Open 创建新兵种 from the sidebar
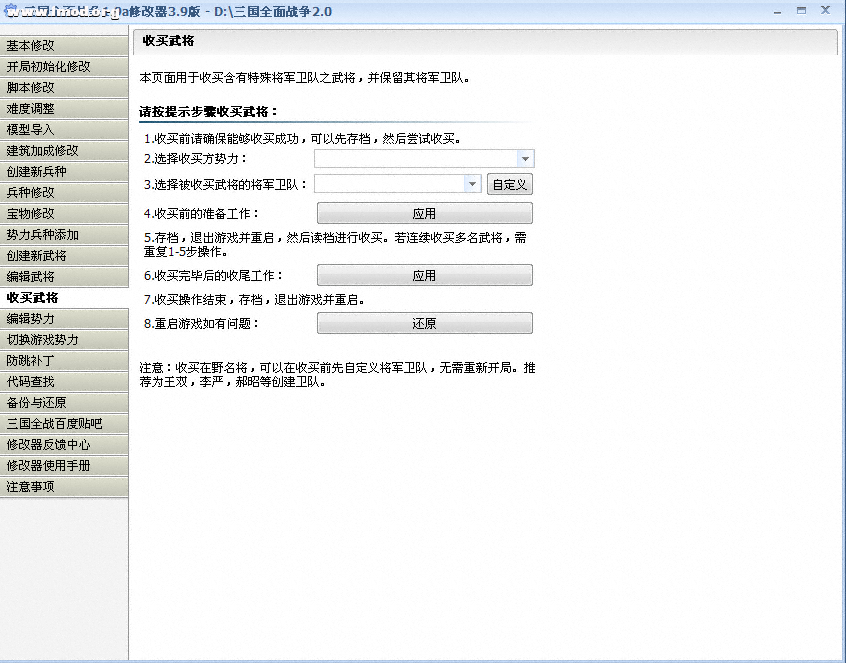Viewport: 846px width, 663px height. click(64, 171)
